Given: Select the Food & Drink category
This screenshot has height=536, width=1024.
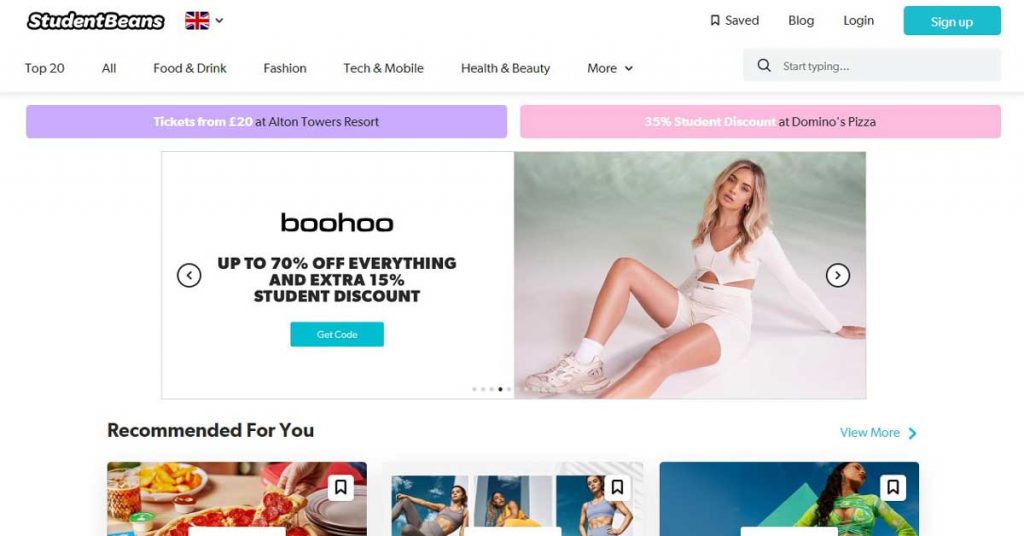Looking at the screenshot, I should (189, 68).
